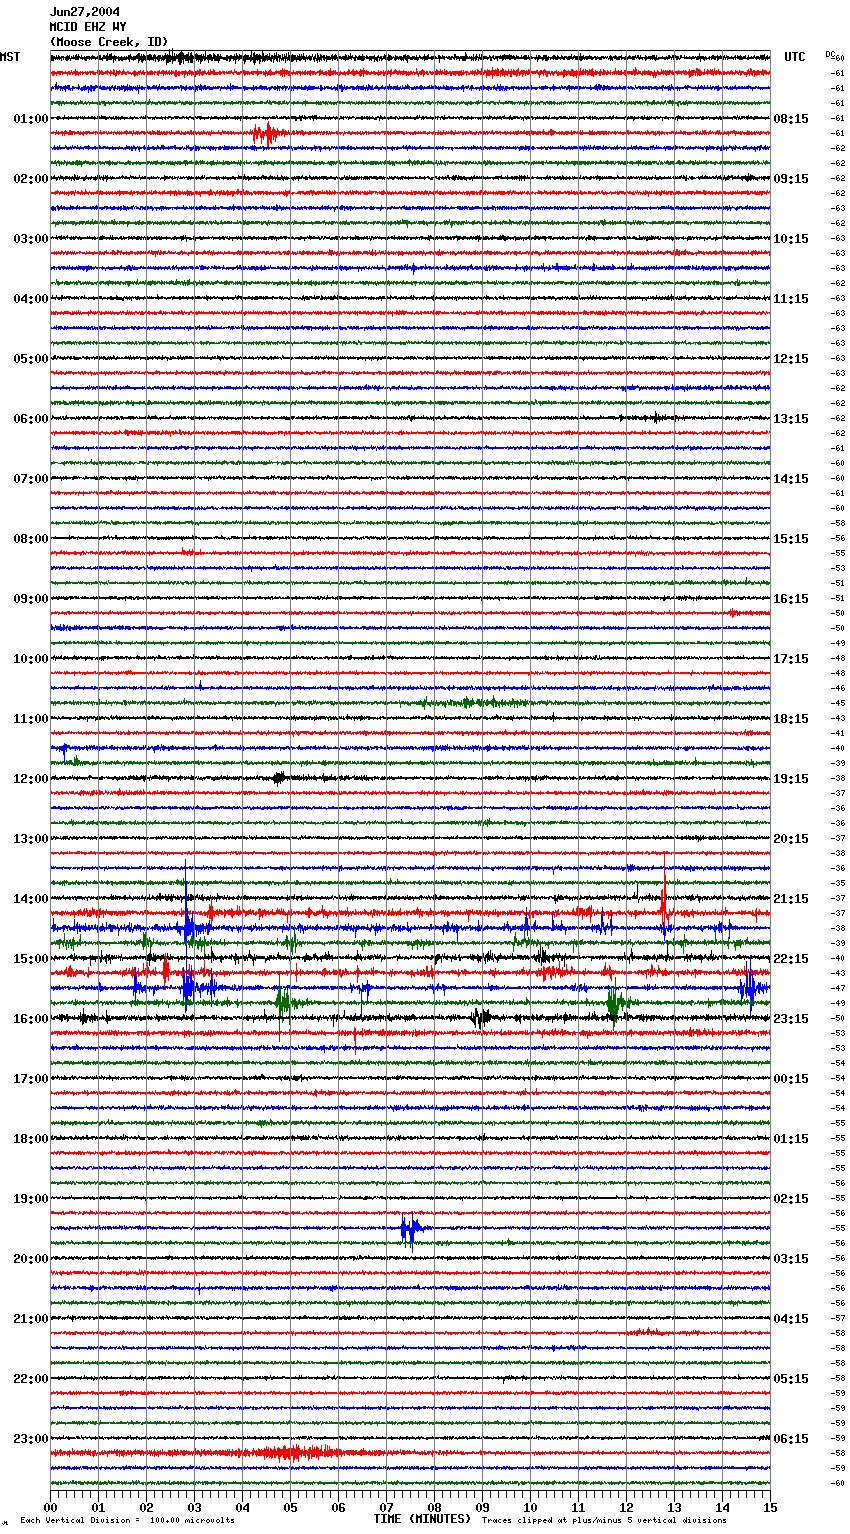Click the 08:15 UTC time label
Image resolution: width=850 pixels, height=1534 pixels.
point(791,119)
